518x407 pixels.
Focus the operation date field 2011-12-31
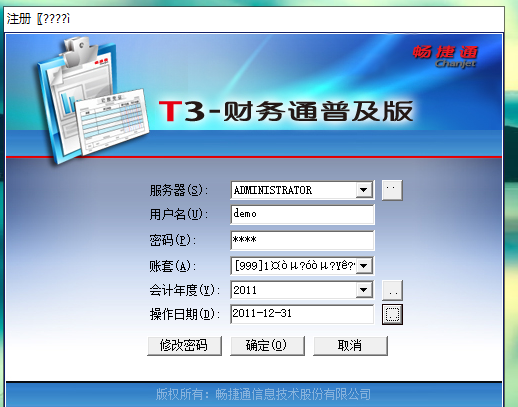click(302, 314)
